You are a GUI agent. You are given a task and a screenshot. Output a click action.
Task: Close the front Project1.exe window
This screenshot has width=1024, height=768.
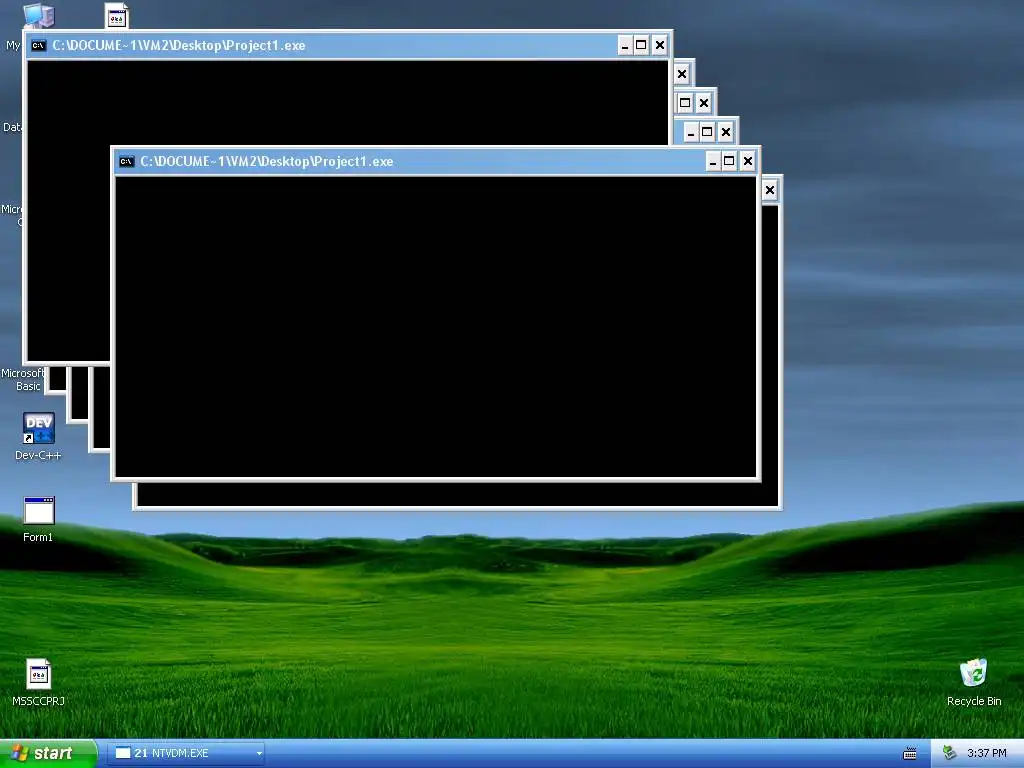pyautogui.click(x=748, y=161)
